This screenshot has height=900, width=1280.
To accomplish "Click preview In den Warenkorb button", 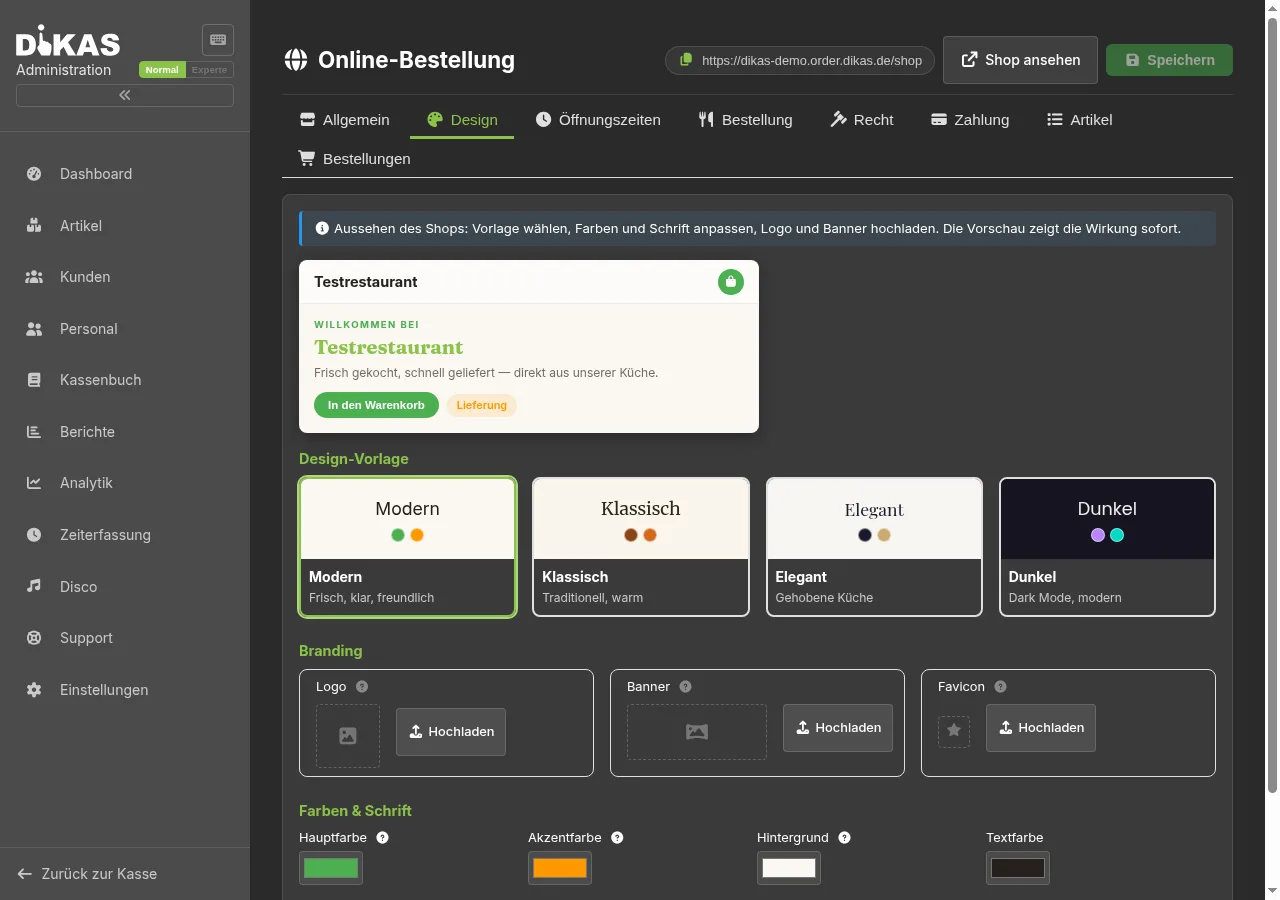I will [x=376, y=405].
